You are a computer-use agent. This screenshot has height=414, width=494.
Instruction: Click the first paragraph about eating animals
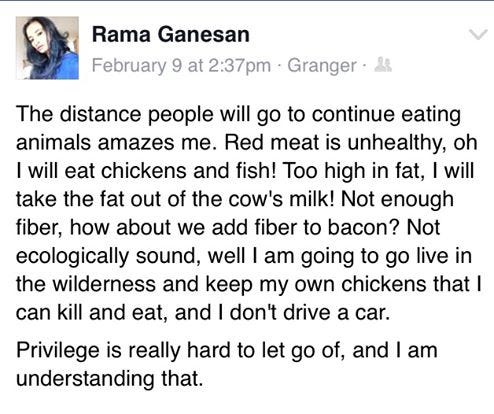pos(248,213)
